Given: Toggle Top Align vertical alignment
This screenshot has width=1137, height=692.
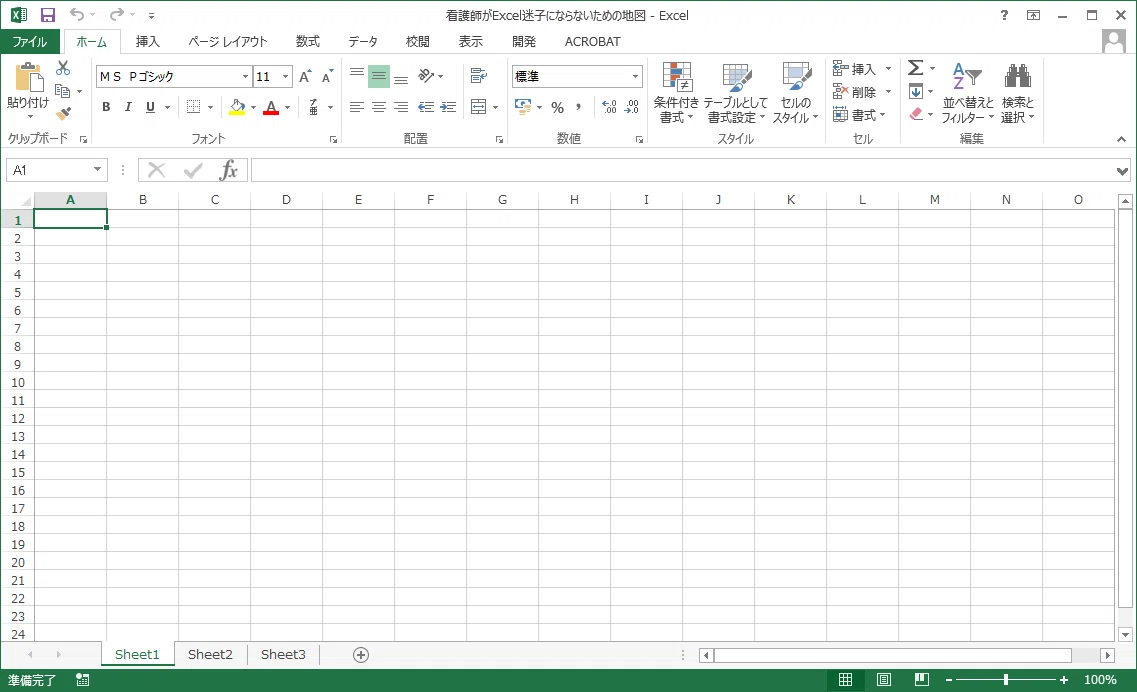Looking at the screenshot, I should tap(357, 75).
